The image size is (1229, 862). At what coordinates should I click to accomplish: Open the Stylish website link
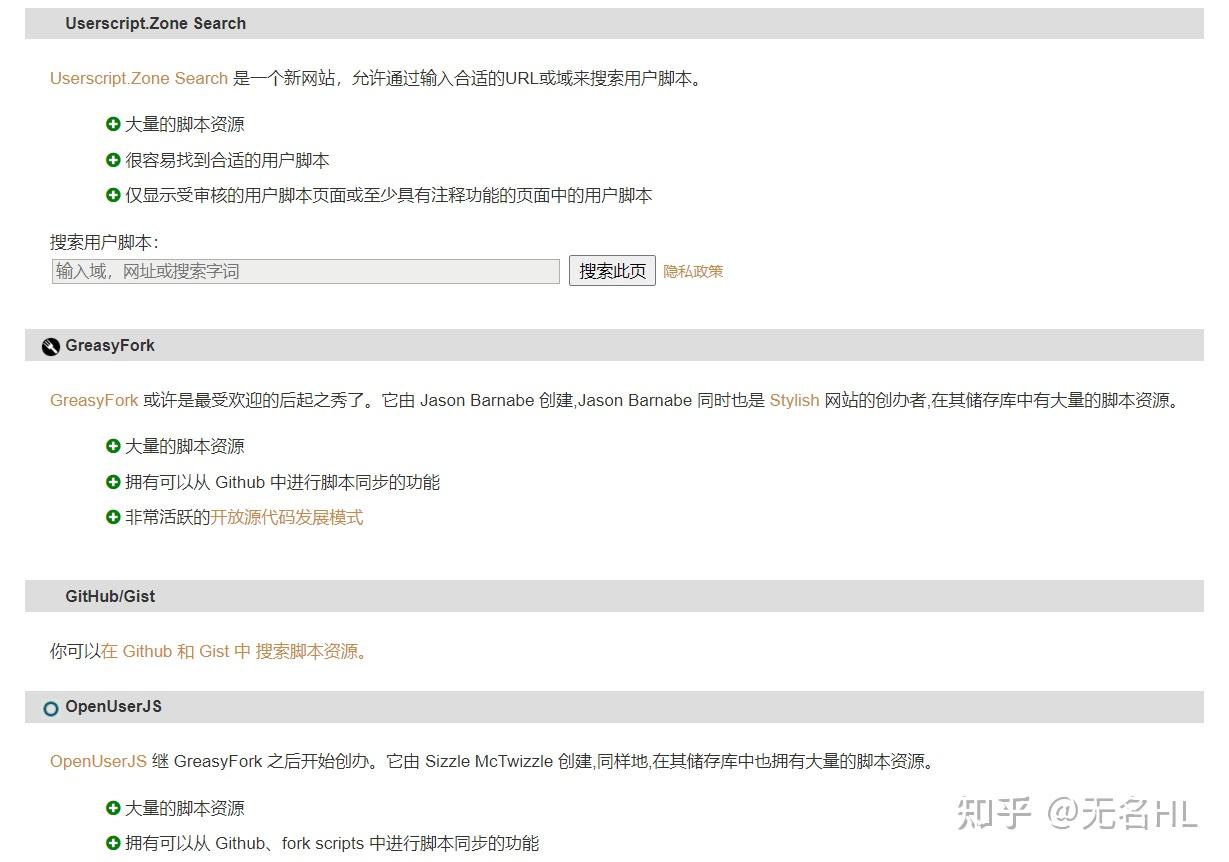point(794,400)
